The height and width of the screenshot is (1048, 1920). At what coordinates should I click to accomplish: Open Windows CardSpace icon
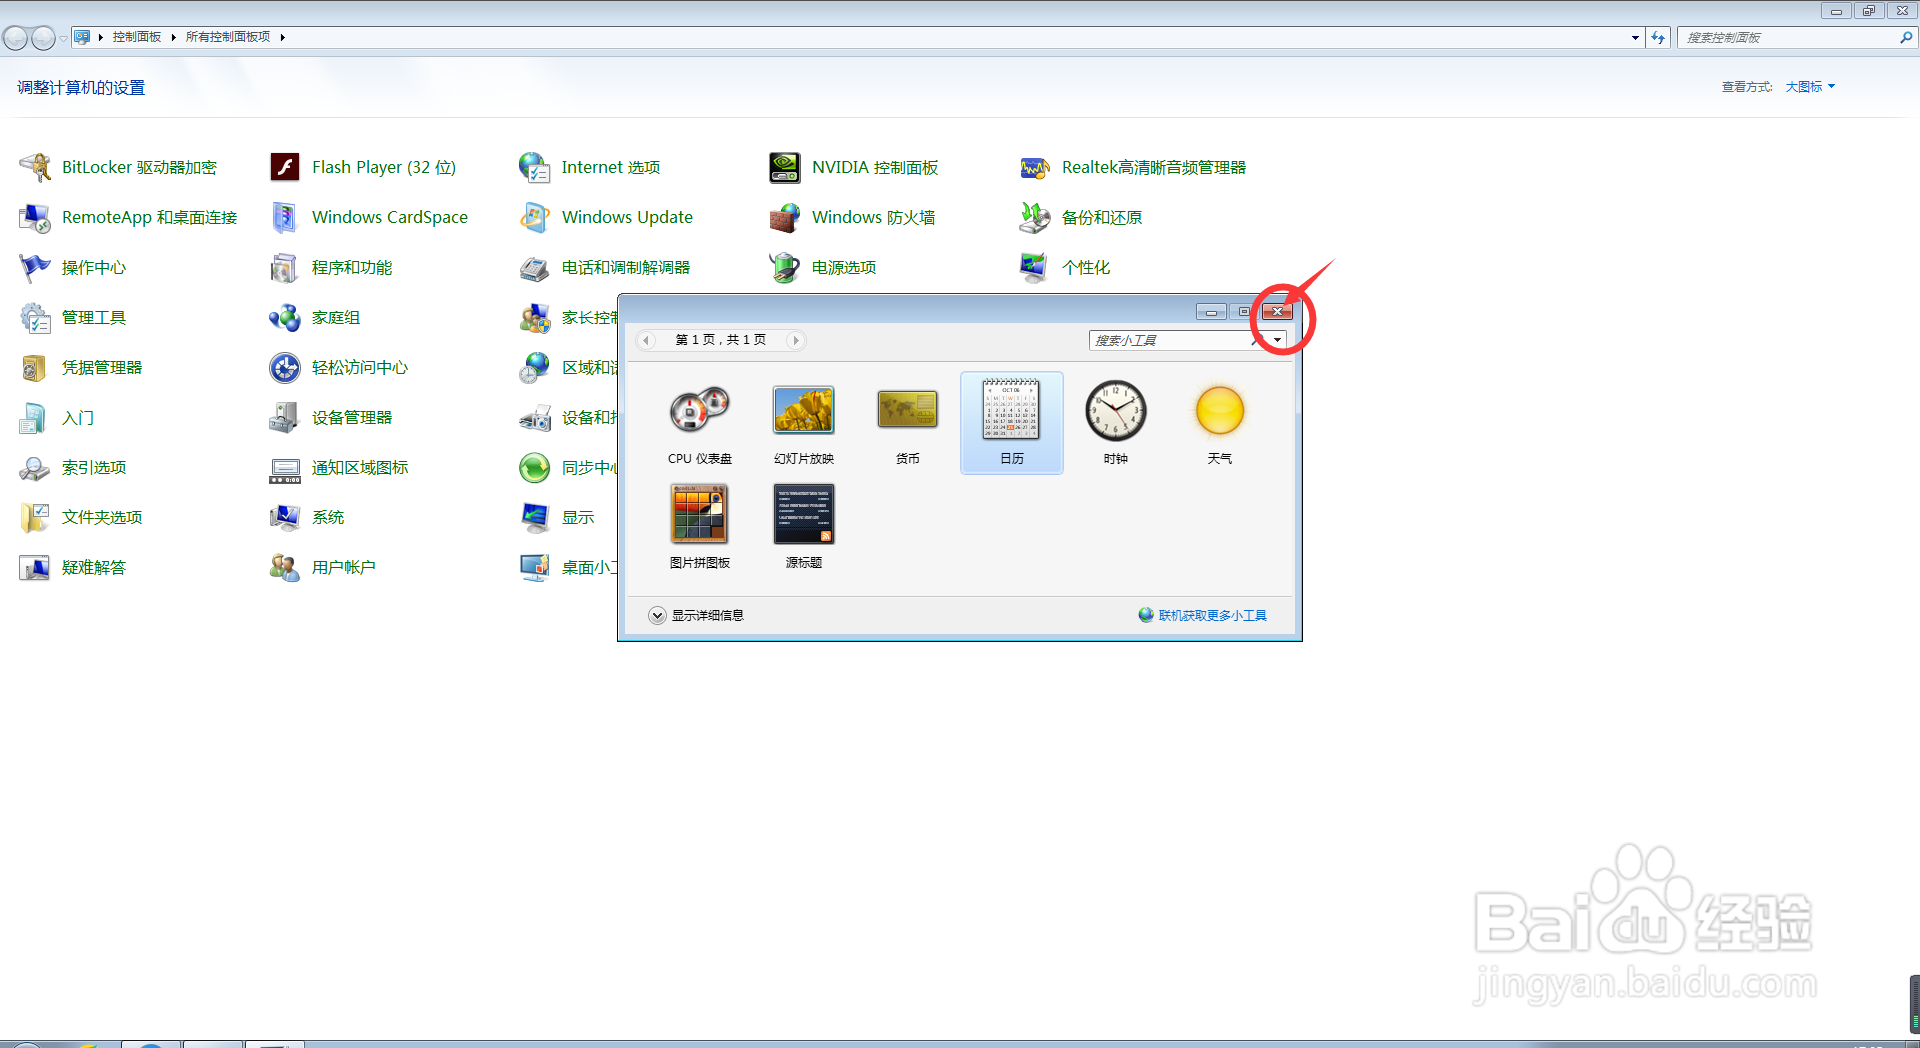click(285, 217)
